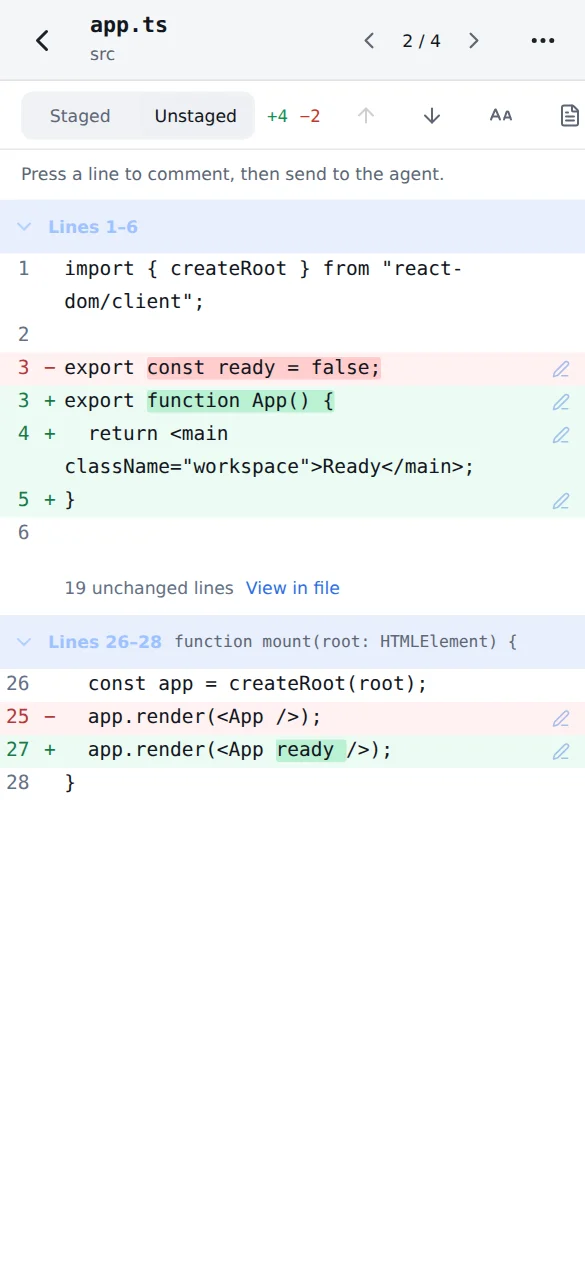Open the previous file chevron
Viewport: 585px width, 1266px height.
tap(369, 41)
